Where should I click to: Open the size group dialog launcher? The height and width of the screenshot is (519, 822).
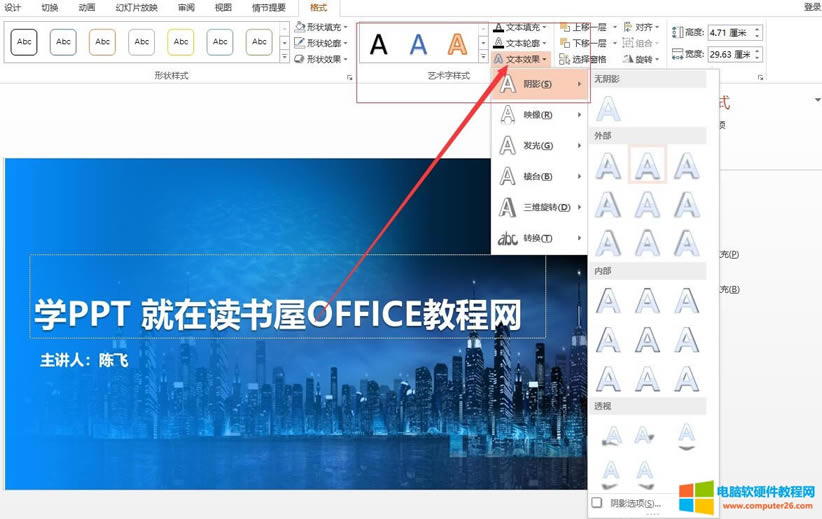pyautogui.click(x=760, y=77)
